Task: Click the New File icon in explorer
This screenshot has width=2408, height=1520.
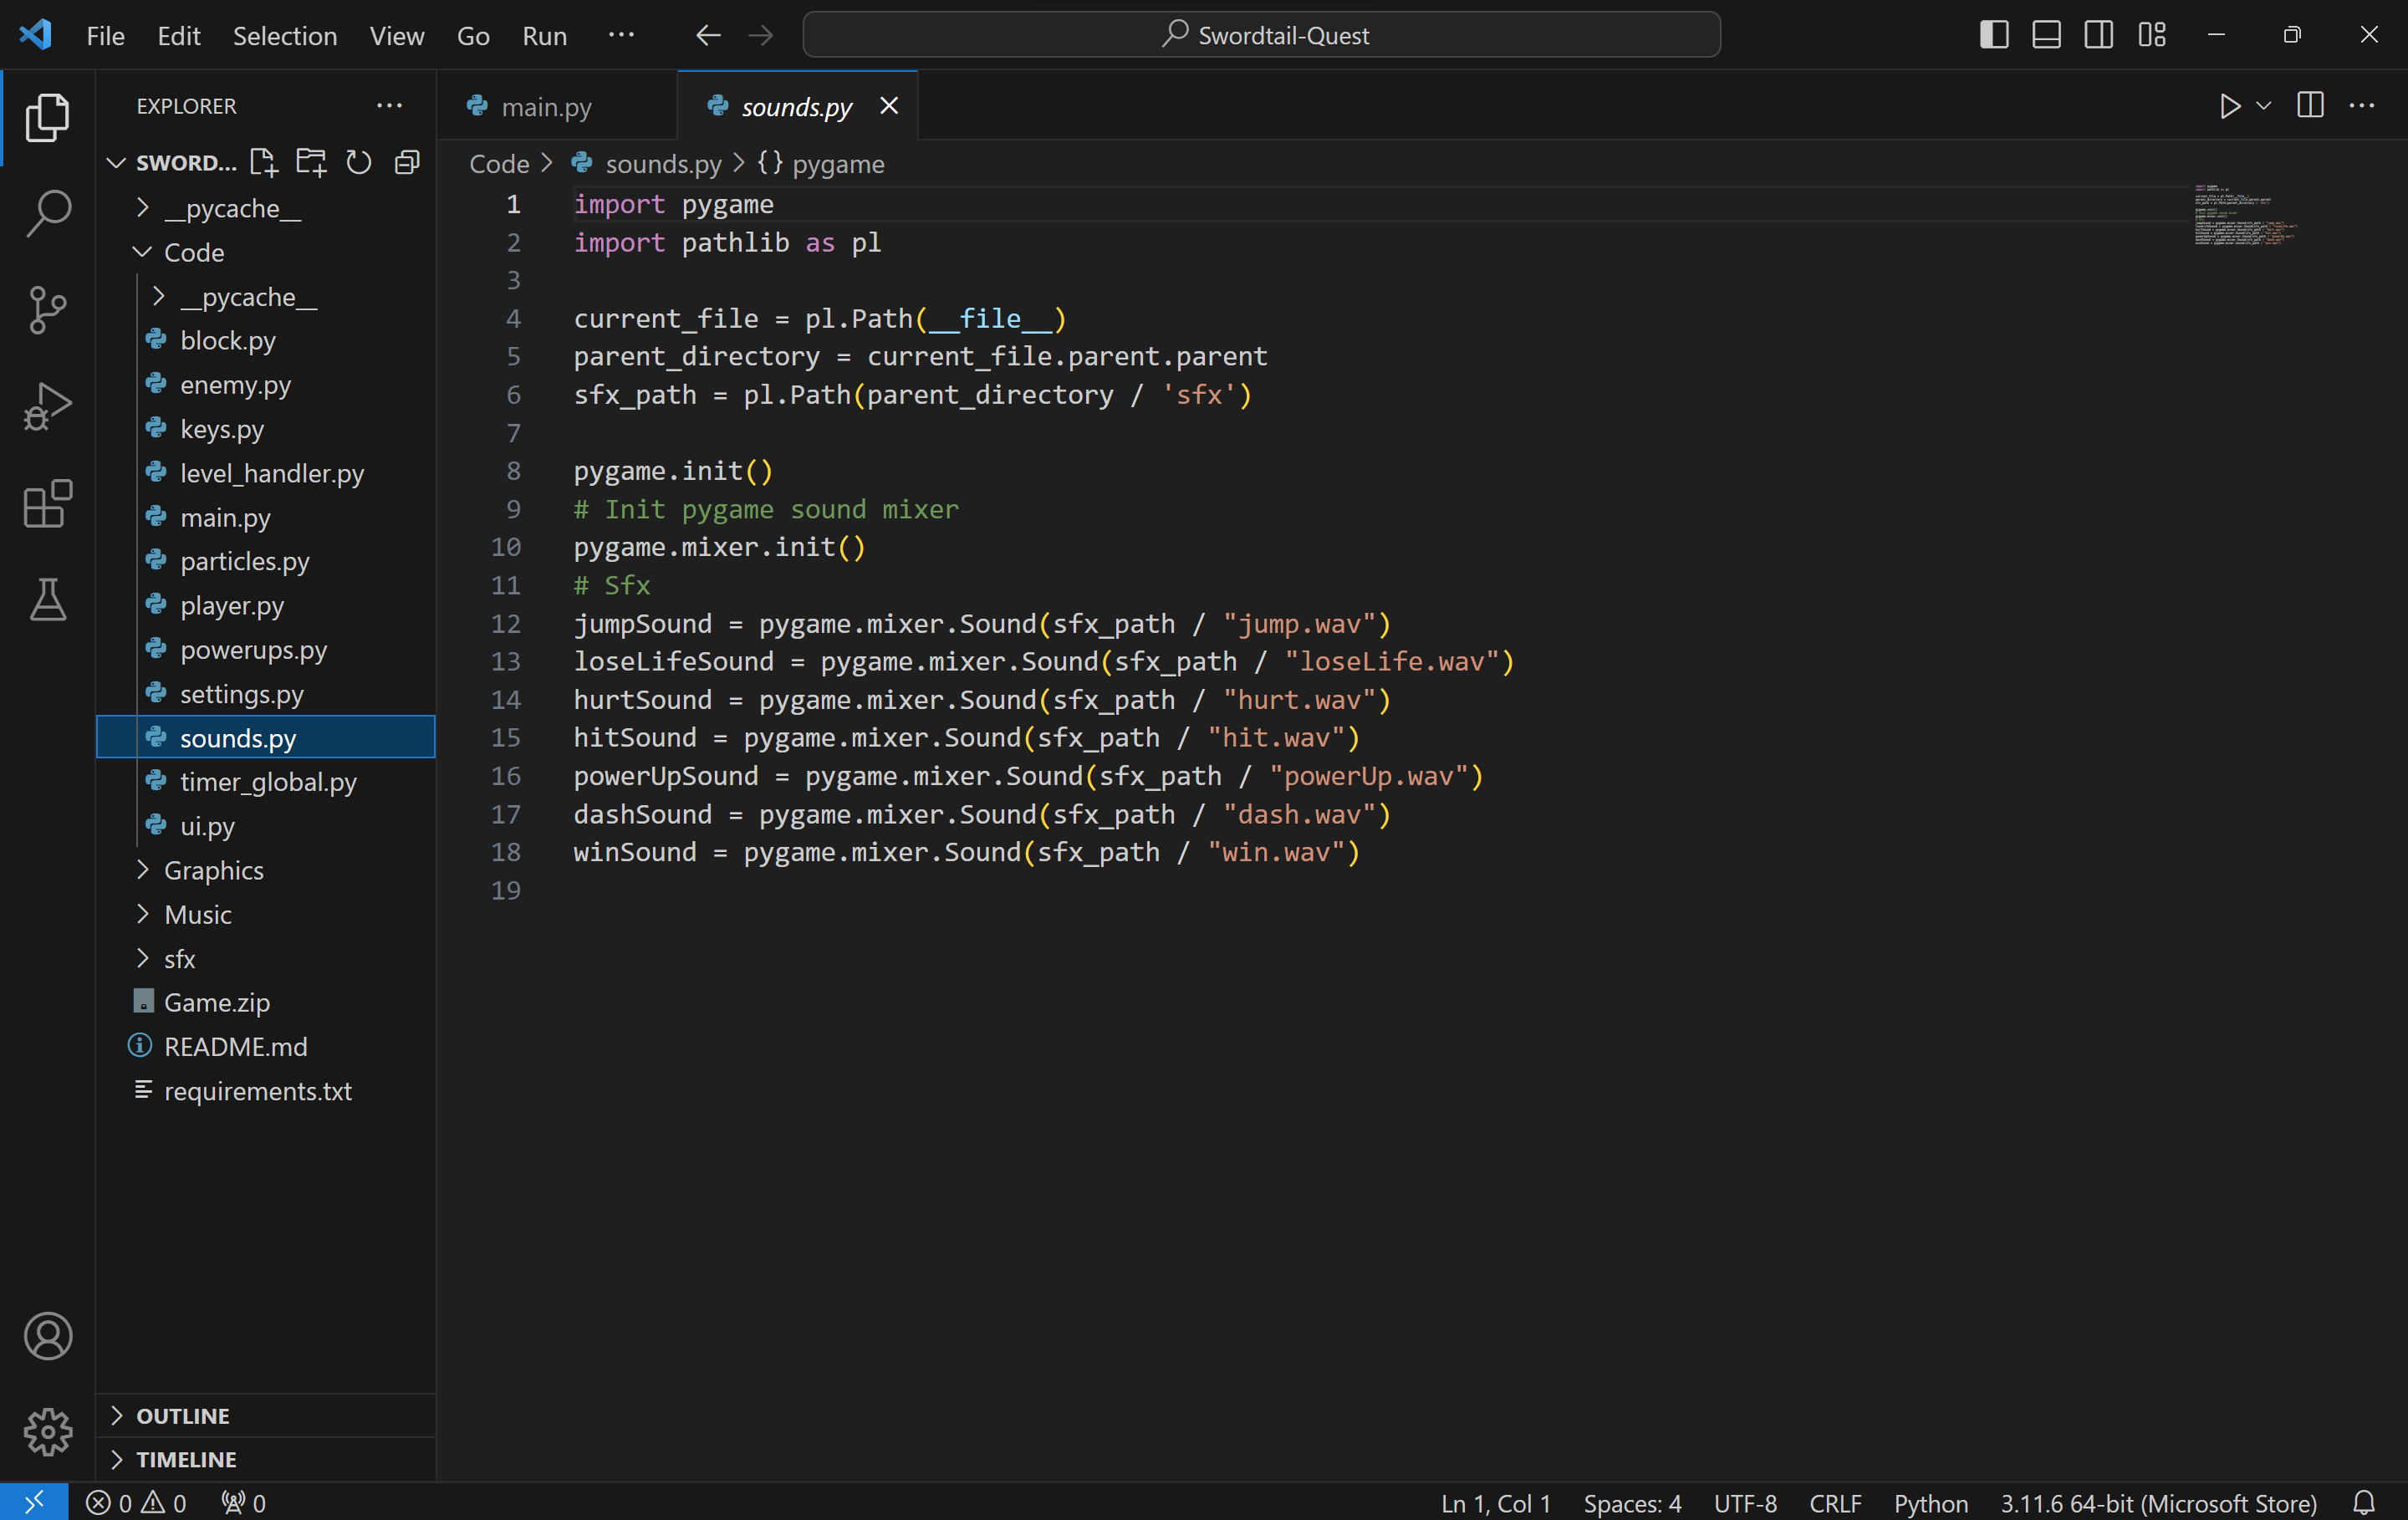Action: (263, 162)
